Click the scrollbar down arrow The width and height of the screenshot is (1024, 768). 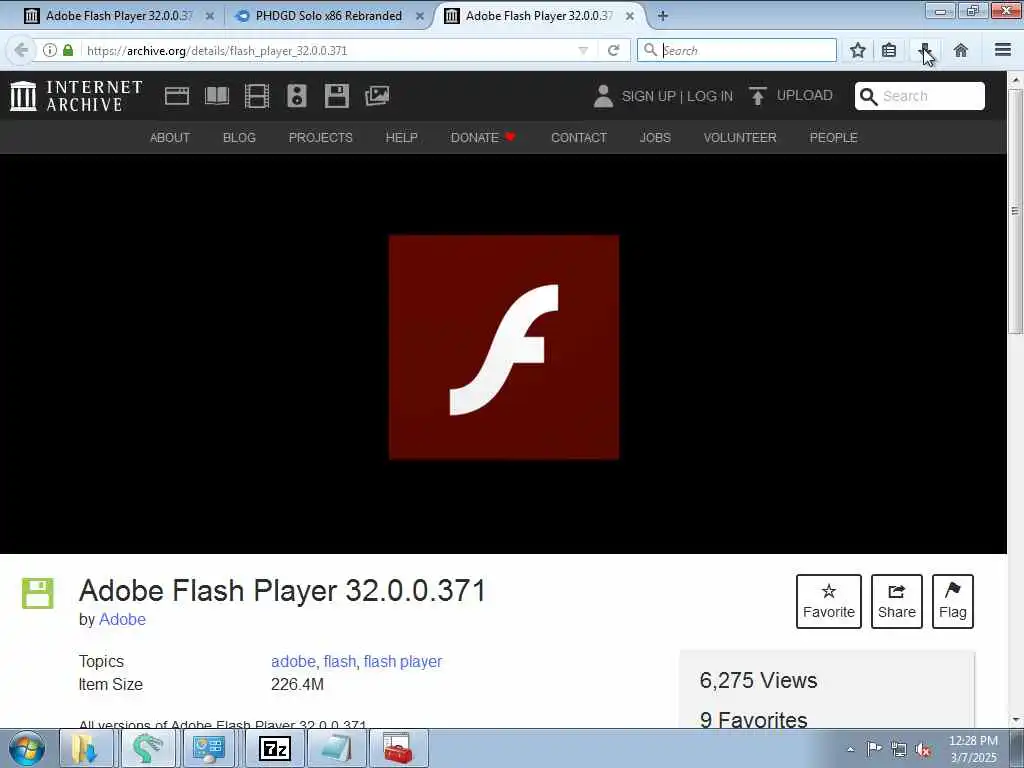click(x=1015, y=720)
